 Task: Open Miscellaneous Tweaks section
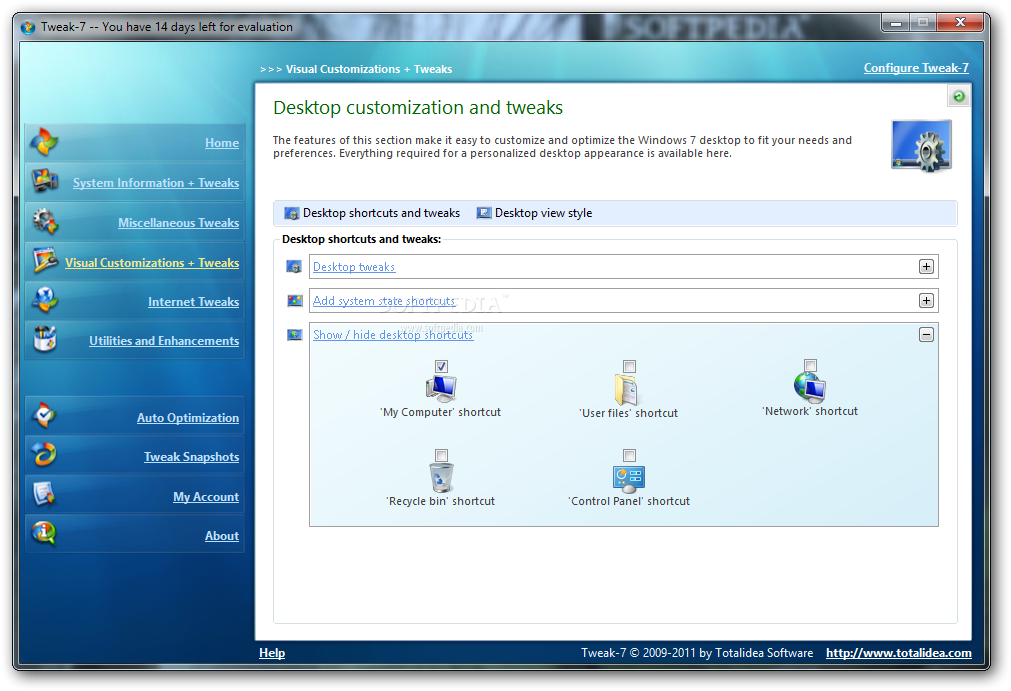(179, 223)
